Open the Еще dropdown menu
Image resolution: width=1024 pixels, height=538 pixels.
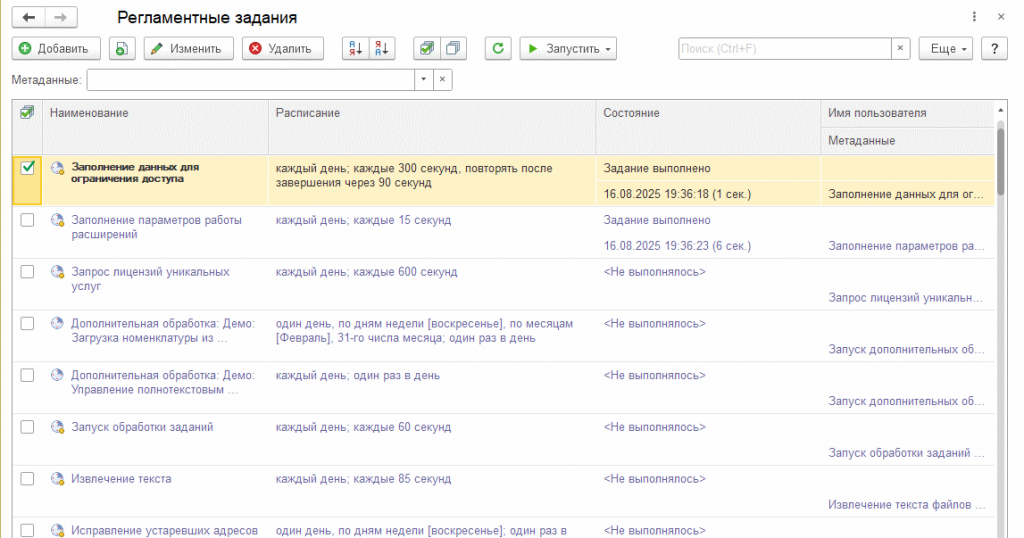946,49
